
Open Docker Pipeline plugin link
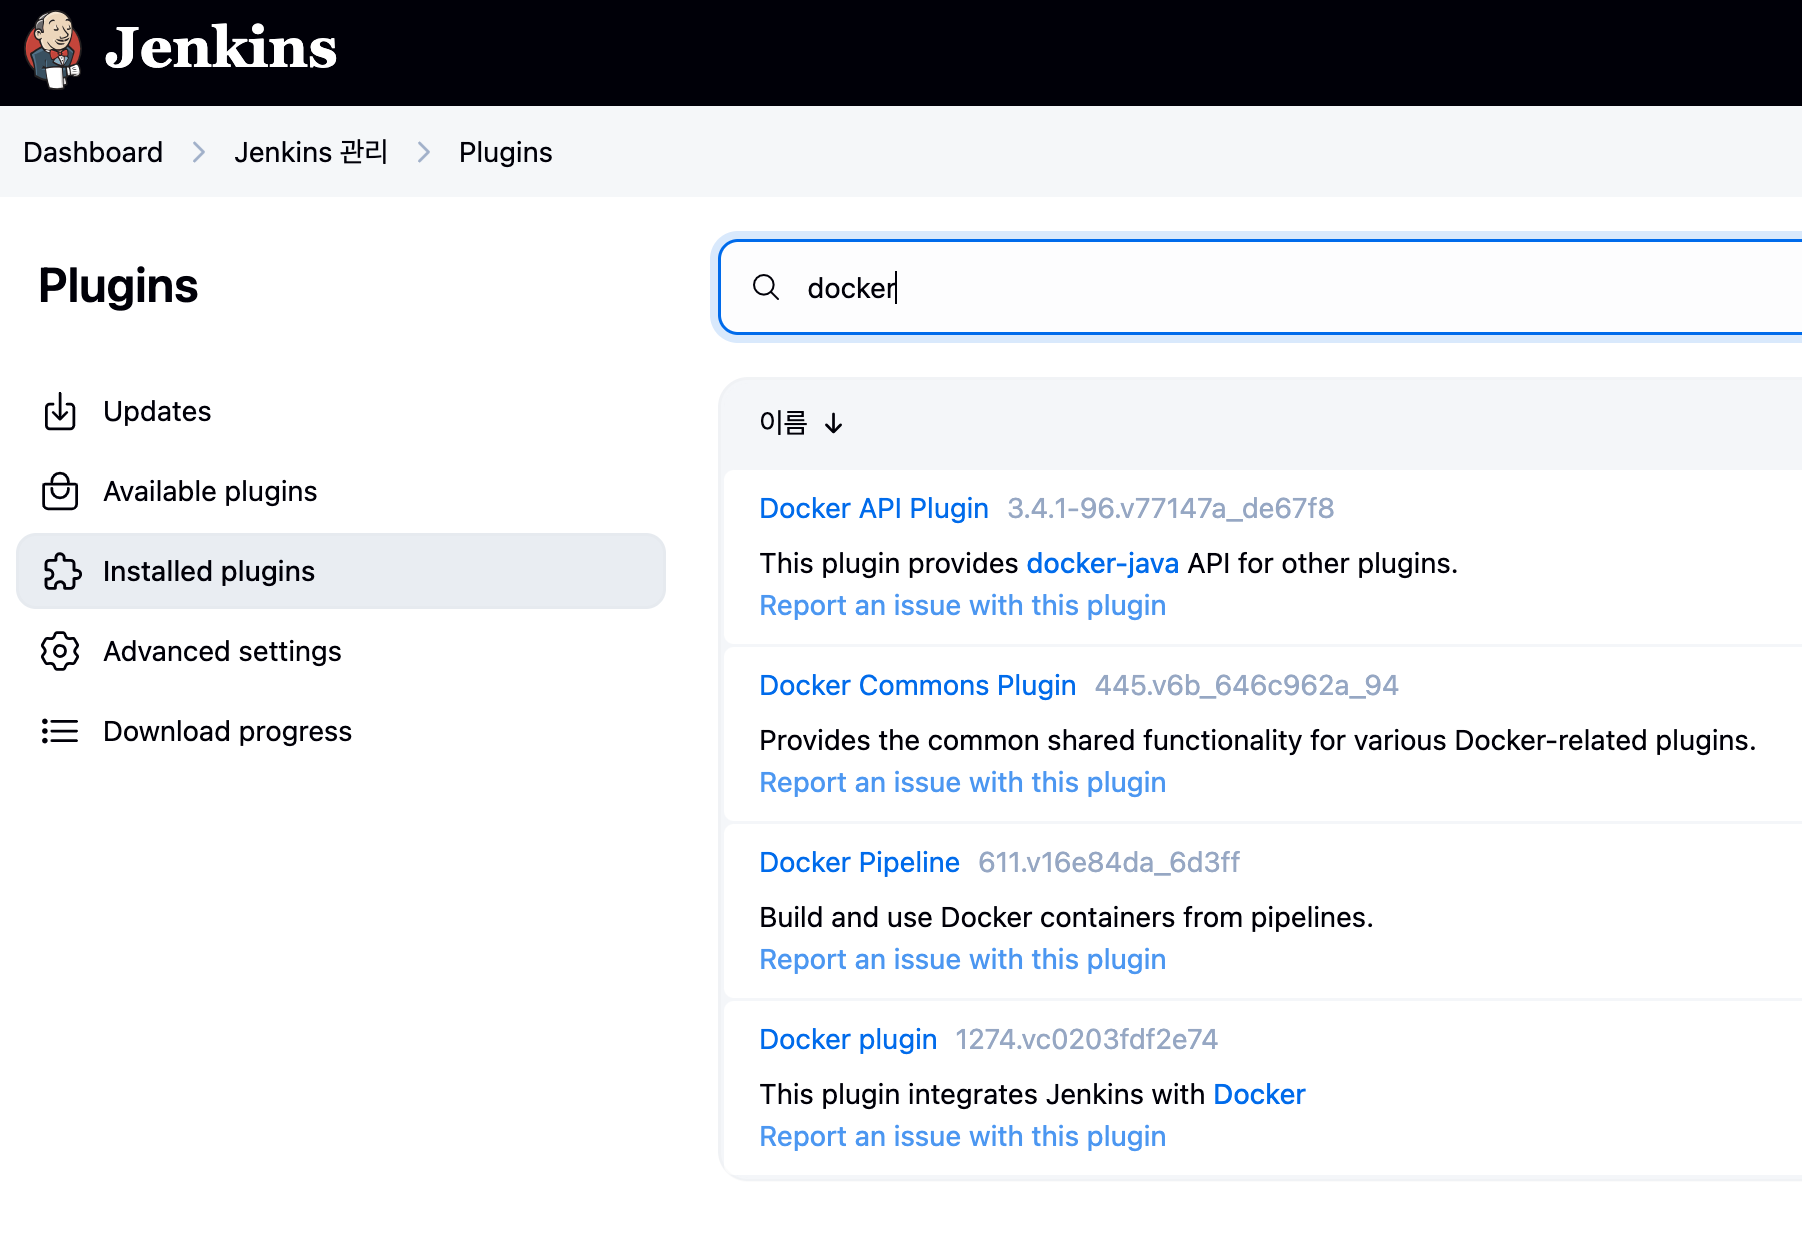tap(859, 862)
